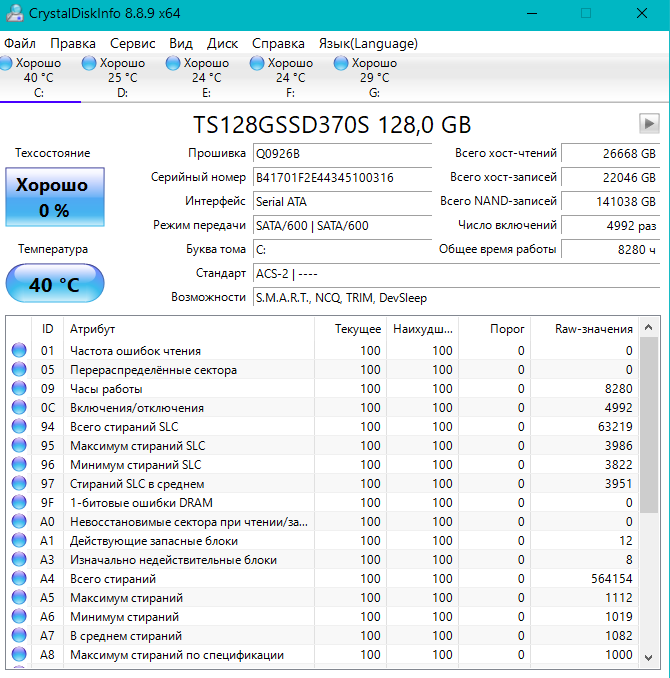Click the Raw-значения column header
Screen dimensions: 670x678
pos(584,329)
